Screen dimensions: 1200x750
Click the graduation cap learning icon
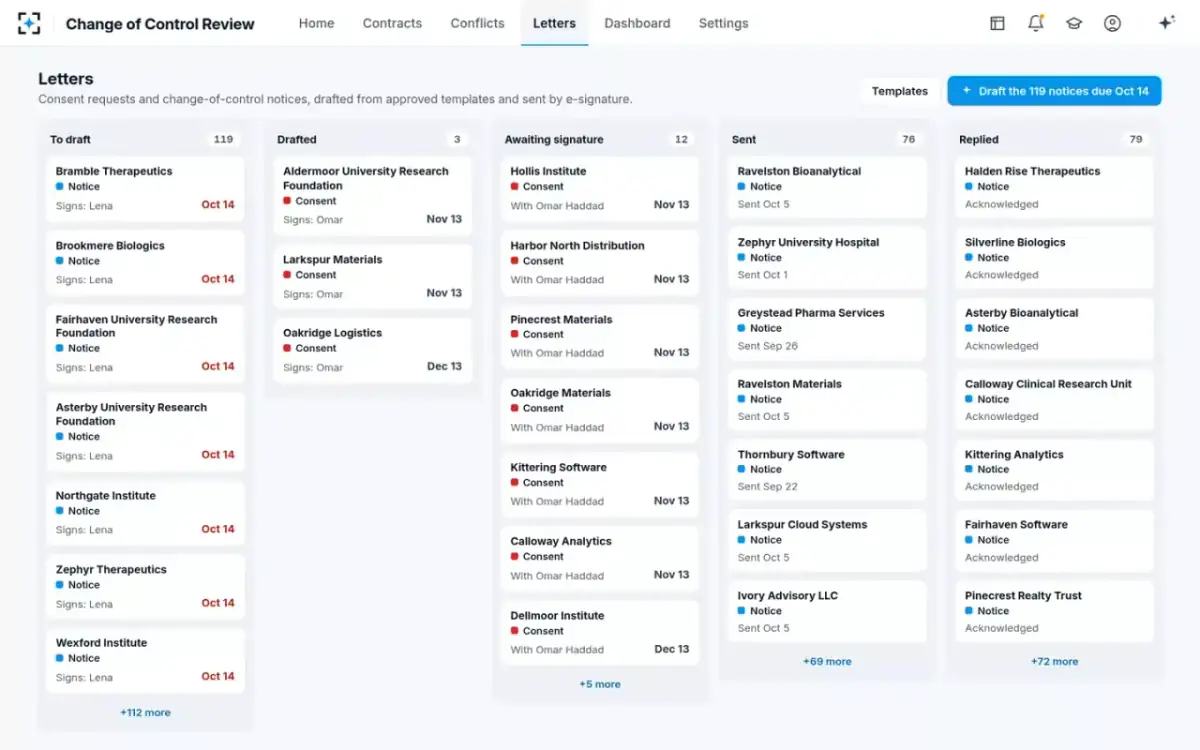[x=1074, y=23]
